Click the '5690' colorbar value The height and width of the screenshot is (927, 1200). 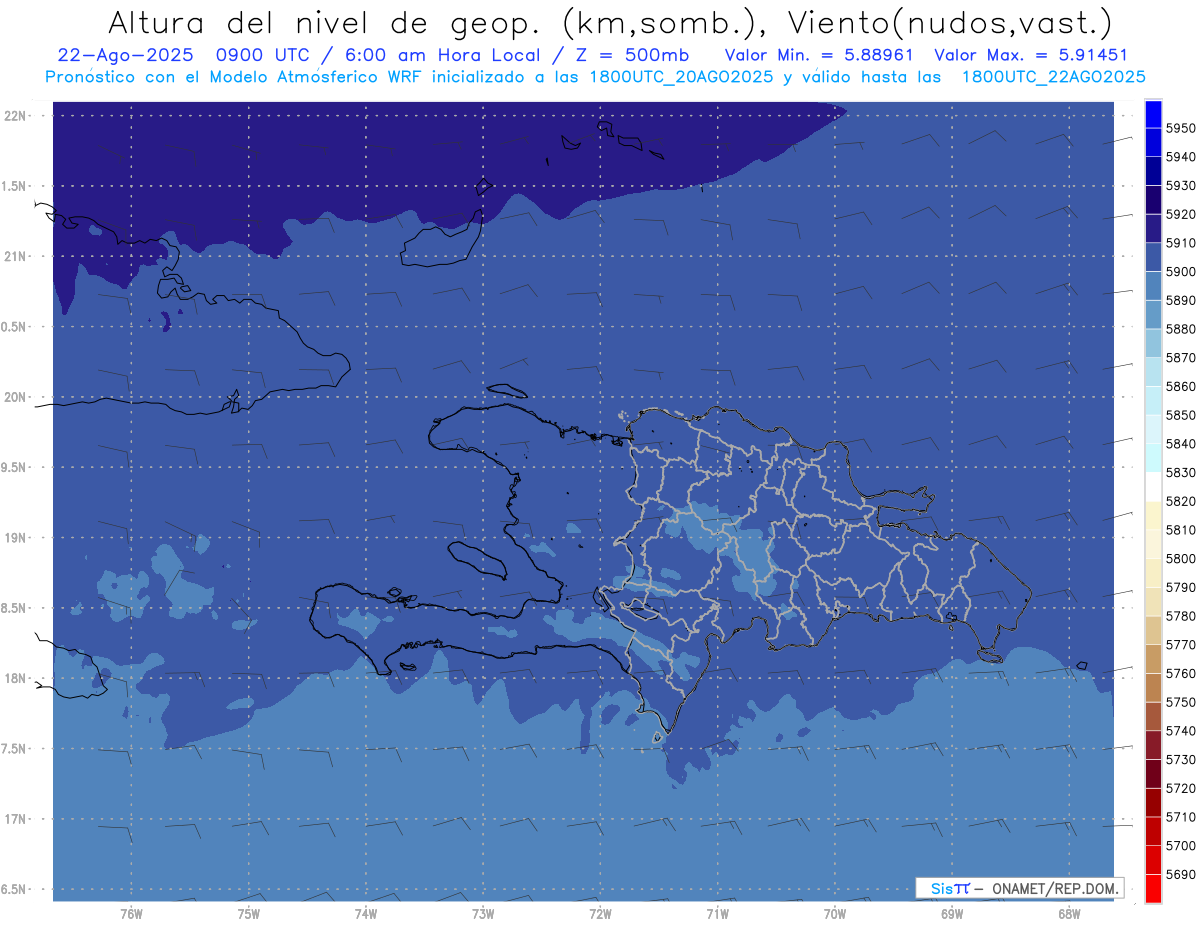1181,874
